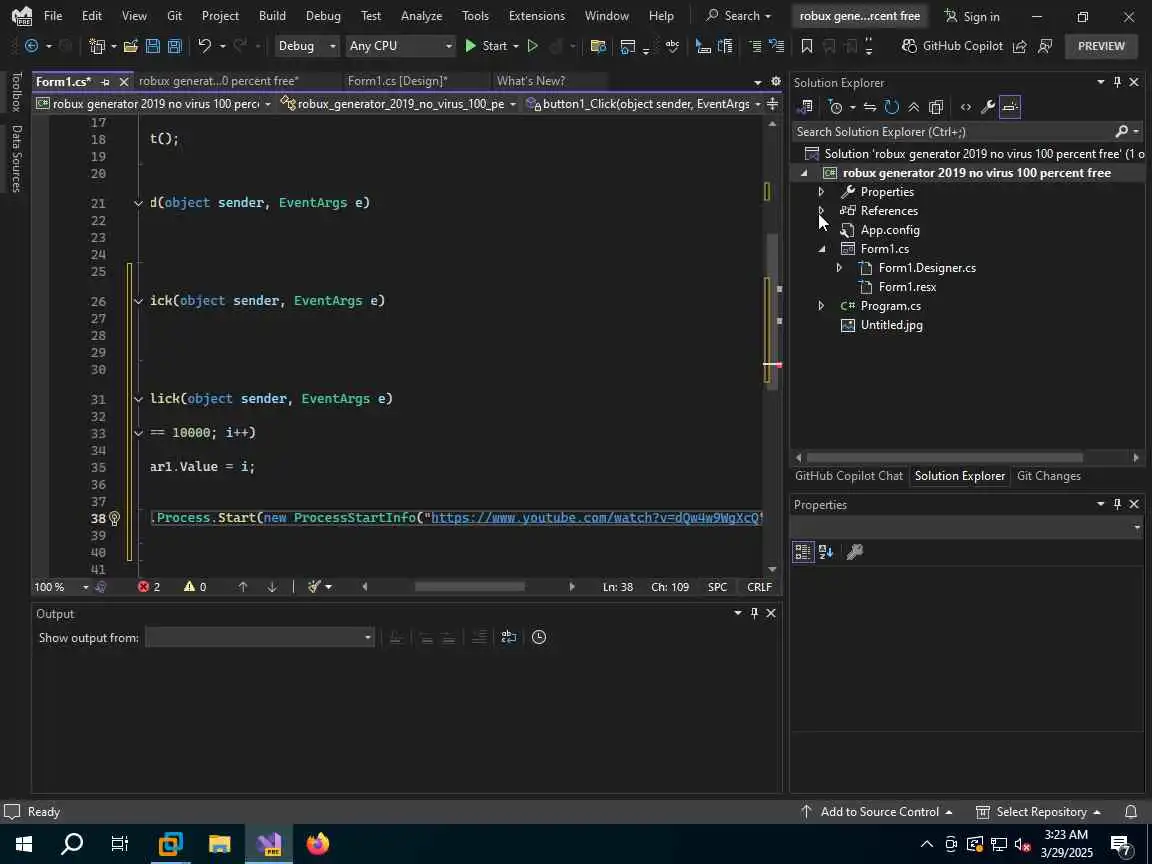This screenshot has height=864, width=1152.
Task: Toggle pin on Properties panel
Action: (x=1117, y=504)
